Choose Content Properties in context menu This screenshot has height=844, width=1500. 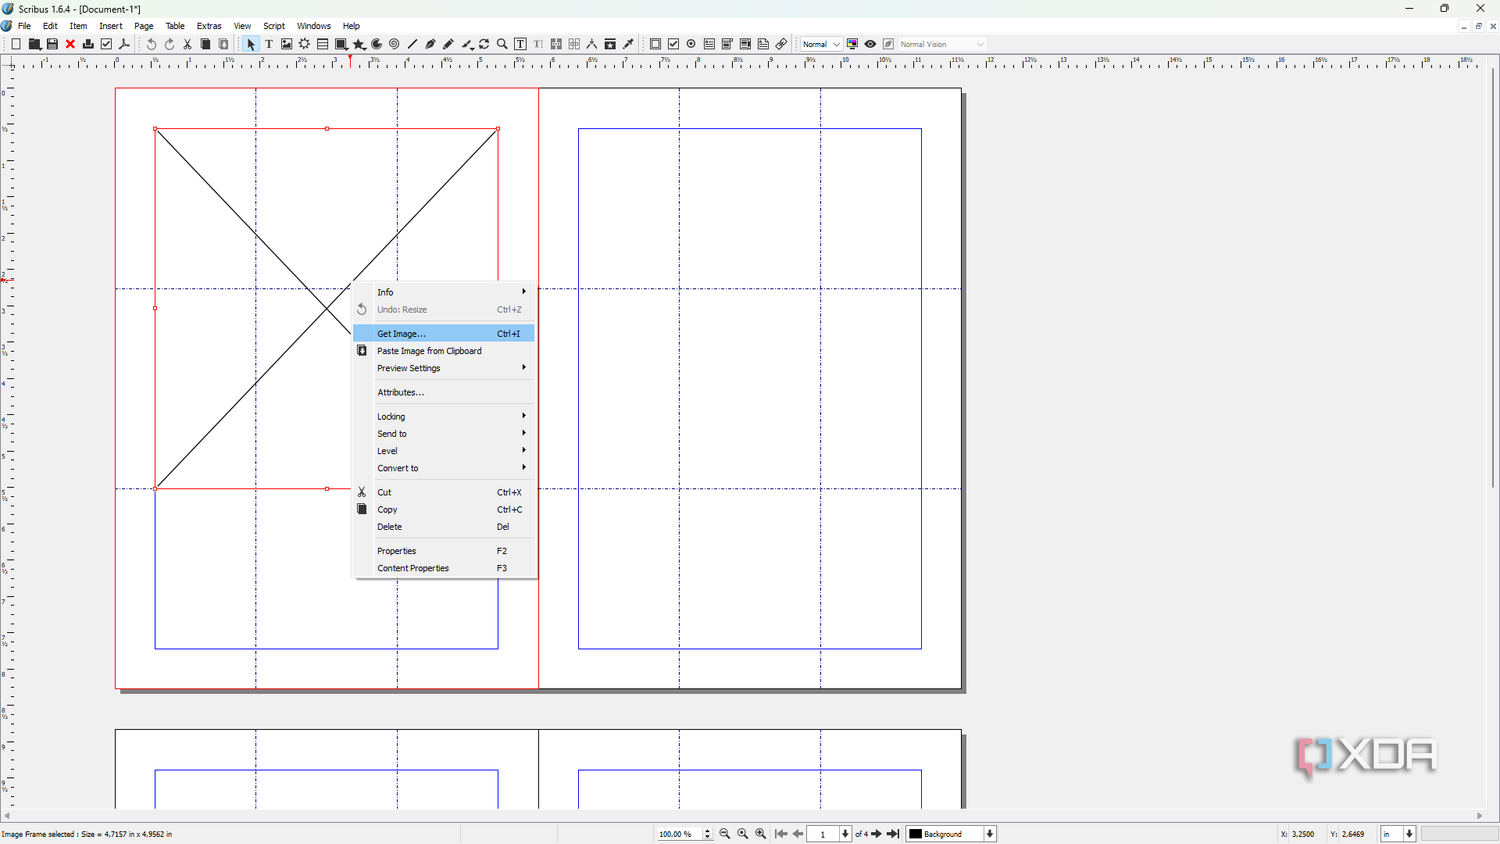coord(445,568)
